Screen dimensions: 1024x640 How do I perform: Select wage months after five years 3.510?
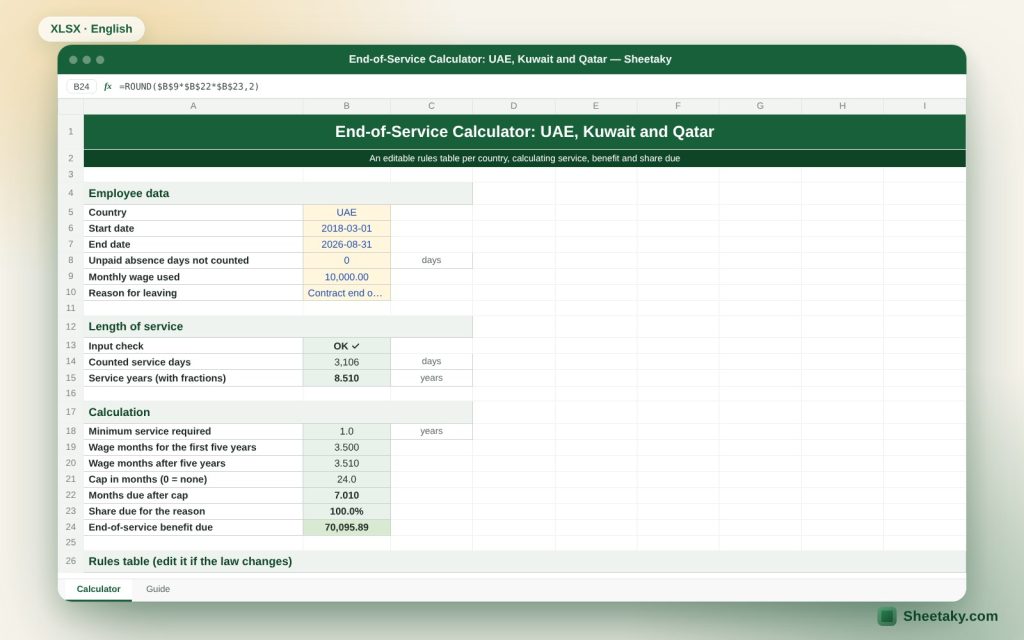click(x=347, y=463)
